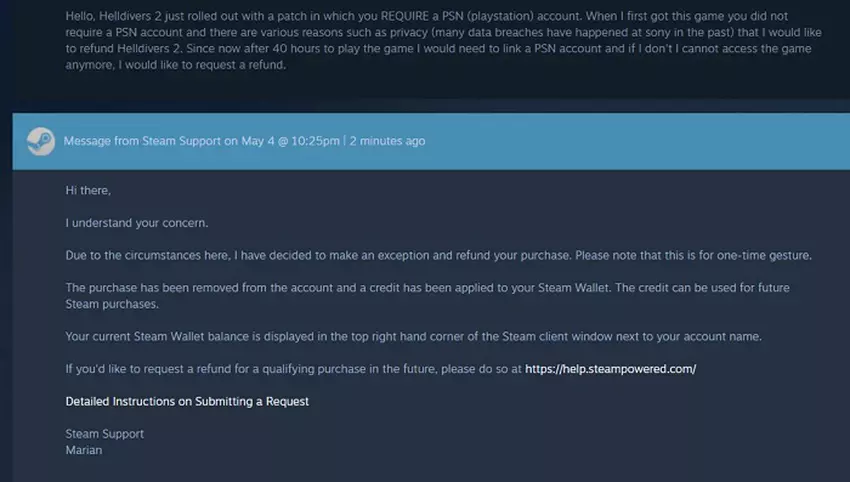
Task: Click the 'May 4 @ 10:25pm' date
Action: pyautogui.click(x=289, y=141)
